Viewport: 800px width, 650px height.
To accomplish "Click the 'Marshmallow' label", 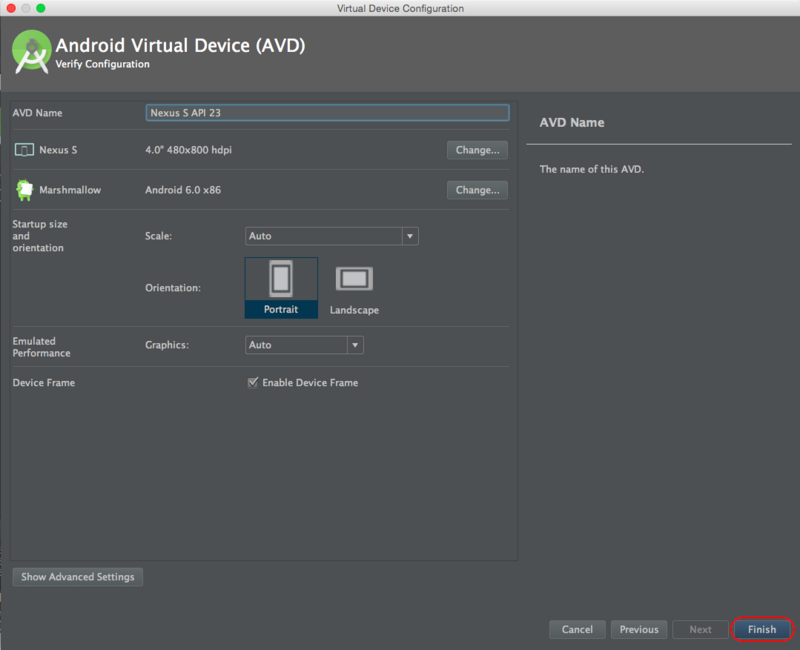I will (70, 190).
